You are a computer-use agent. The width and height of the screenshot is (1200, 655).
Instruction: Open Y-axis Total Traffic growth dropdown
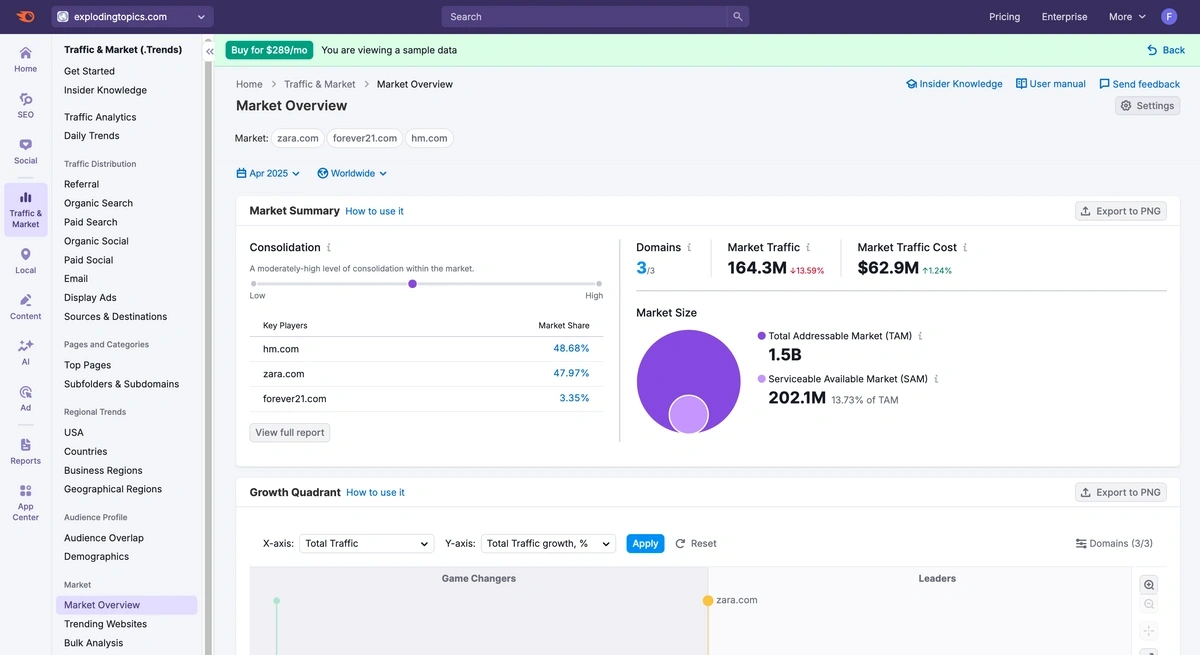click(x=548, y=544)
